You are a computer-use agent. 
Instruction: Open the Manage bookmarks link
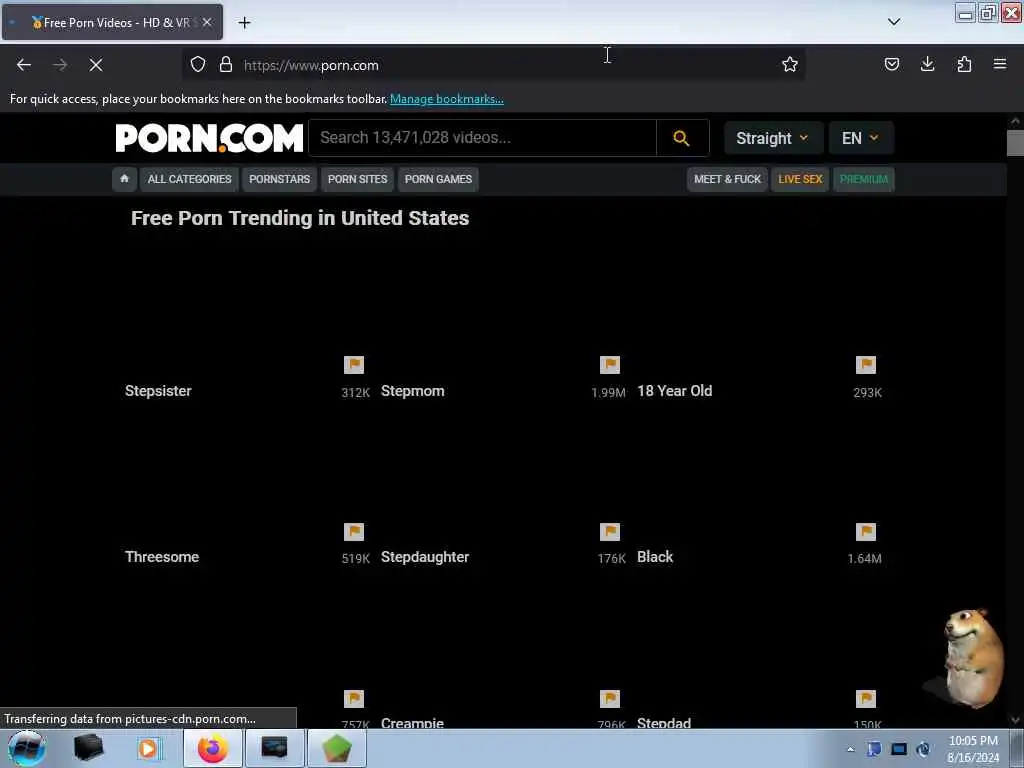pyautogui.click(x=447, y=99)
